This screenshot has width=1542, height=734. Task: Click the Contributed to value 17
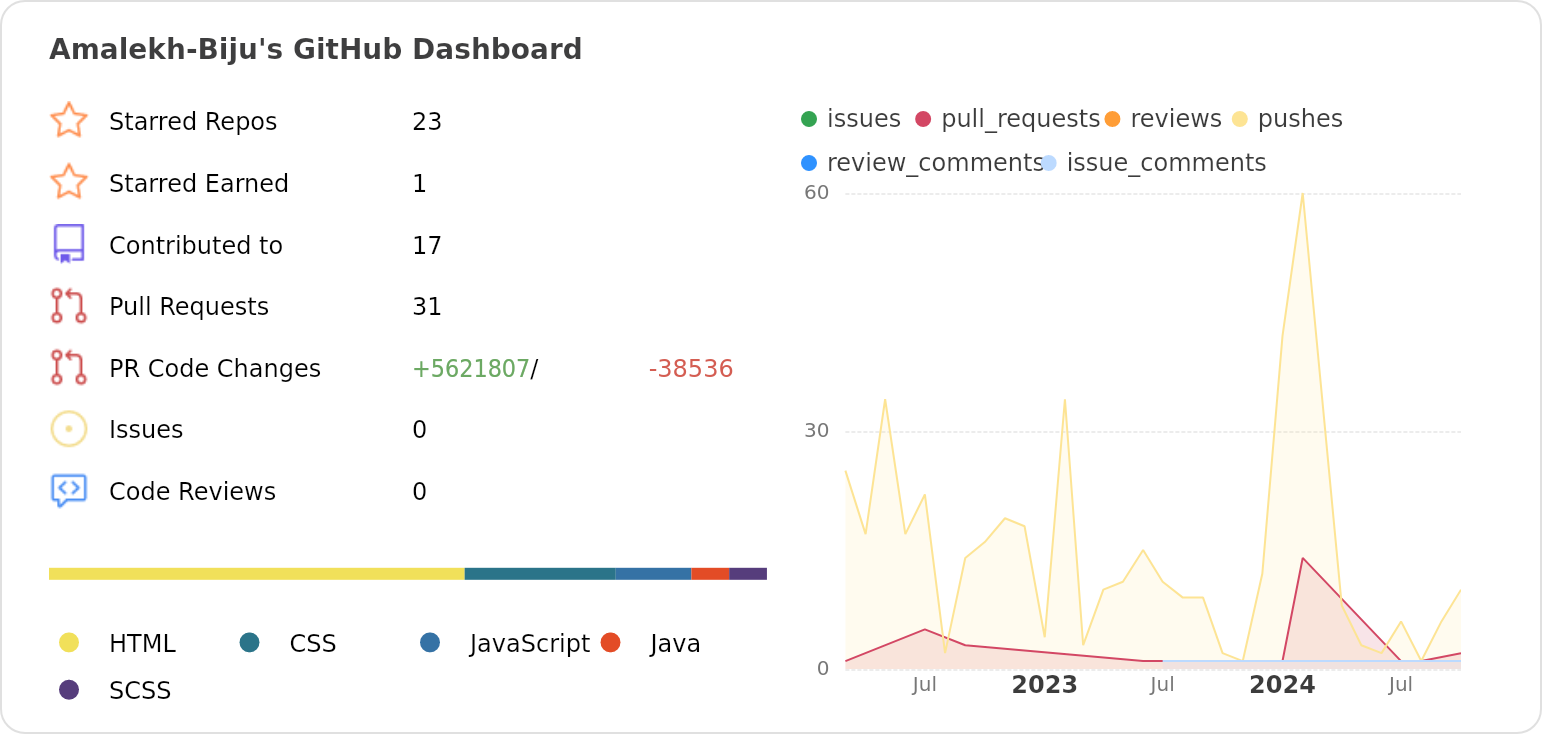pos(427,246)
